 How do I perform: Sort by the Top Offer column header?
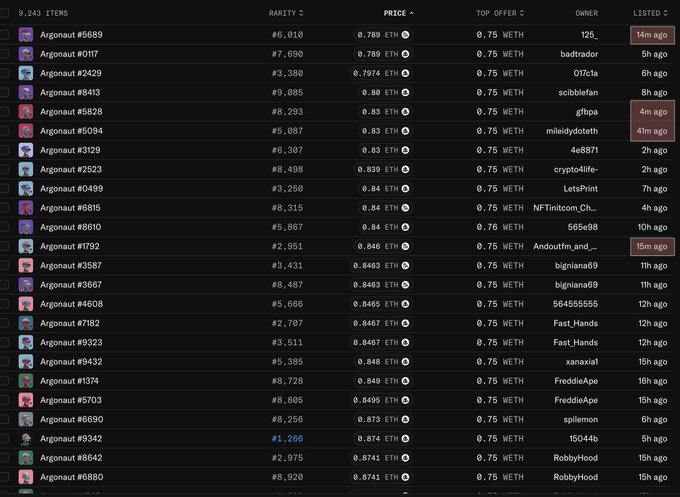tap(500, 13)
